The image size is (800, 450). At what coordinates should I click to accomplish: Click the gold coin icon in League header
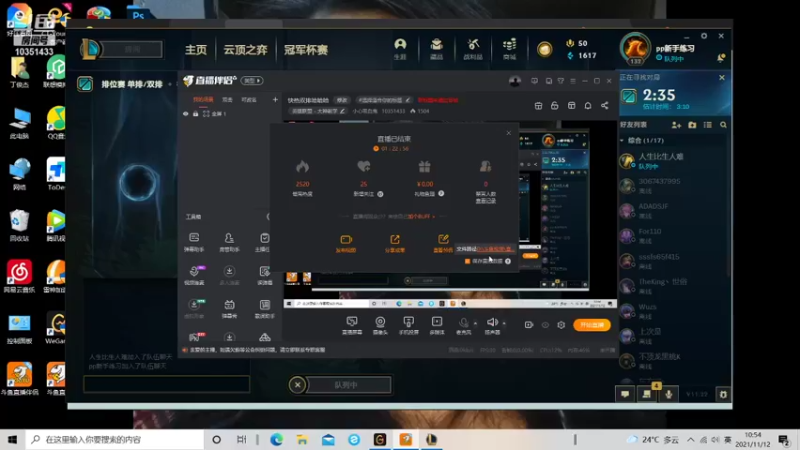click(544, 49)
